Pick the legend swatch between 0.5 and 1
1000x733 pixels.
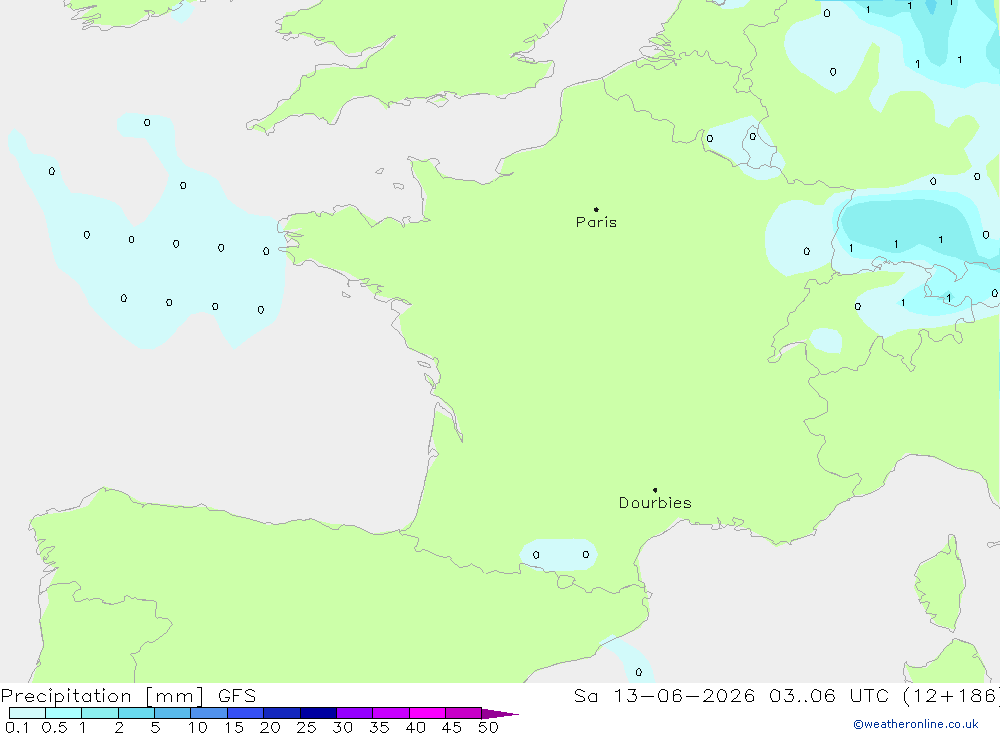[64, 713]
